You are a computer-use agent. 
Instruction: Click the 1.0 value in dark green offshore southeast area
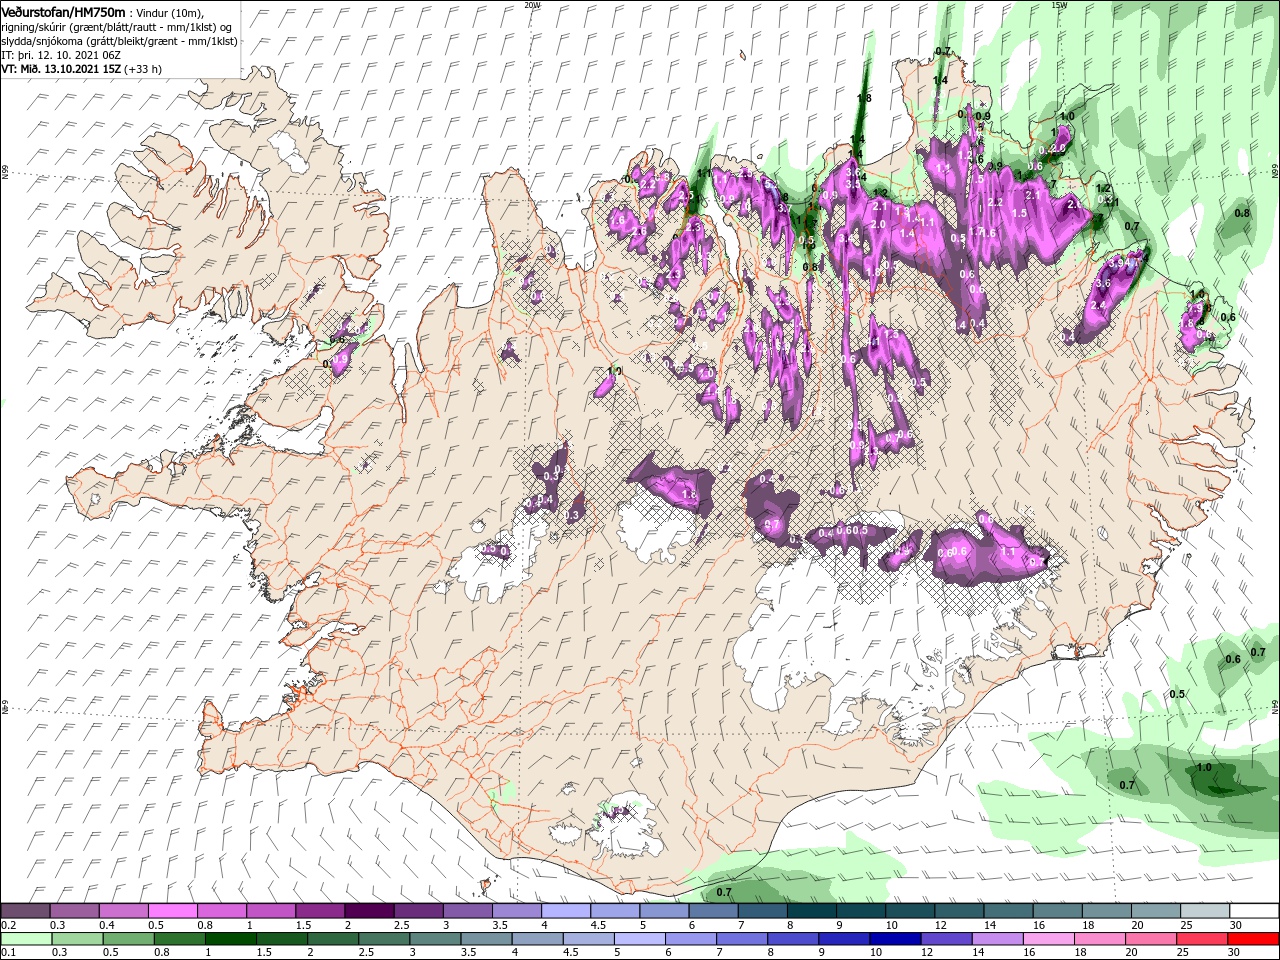(x=1204, y=767)
